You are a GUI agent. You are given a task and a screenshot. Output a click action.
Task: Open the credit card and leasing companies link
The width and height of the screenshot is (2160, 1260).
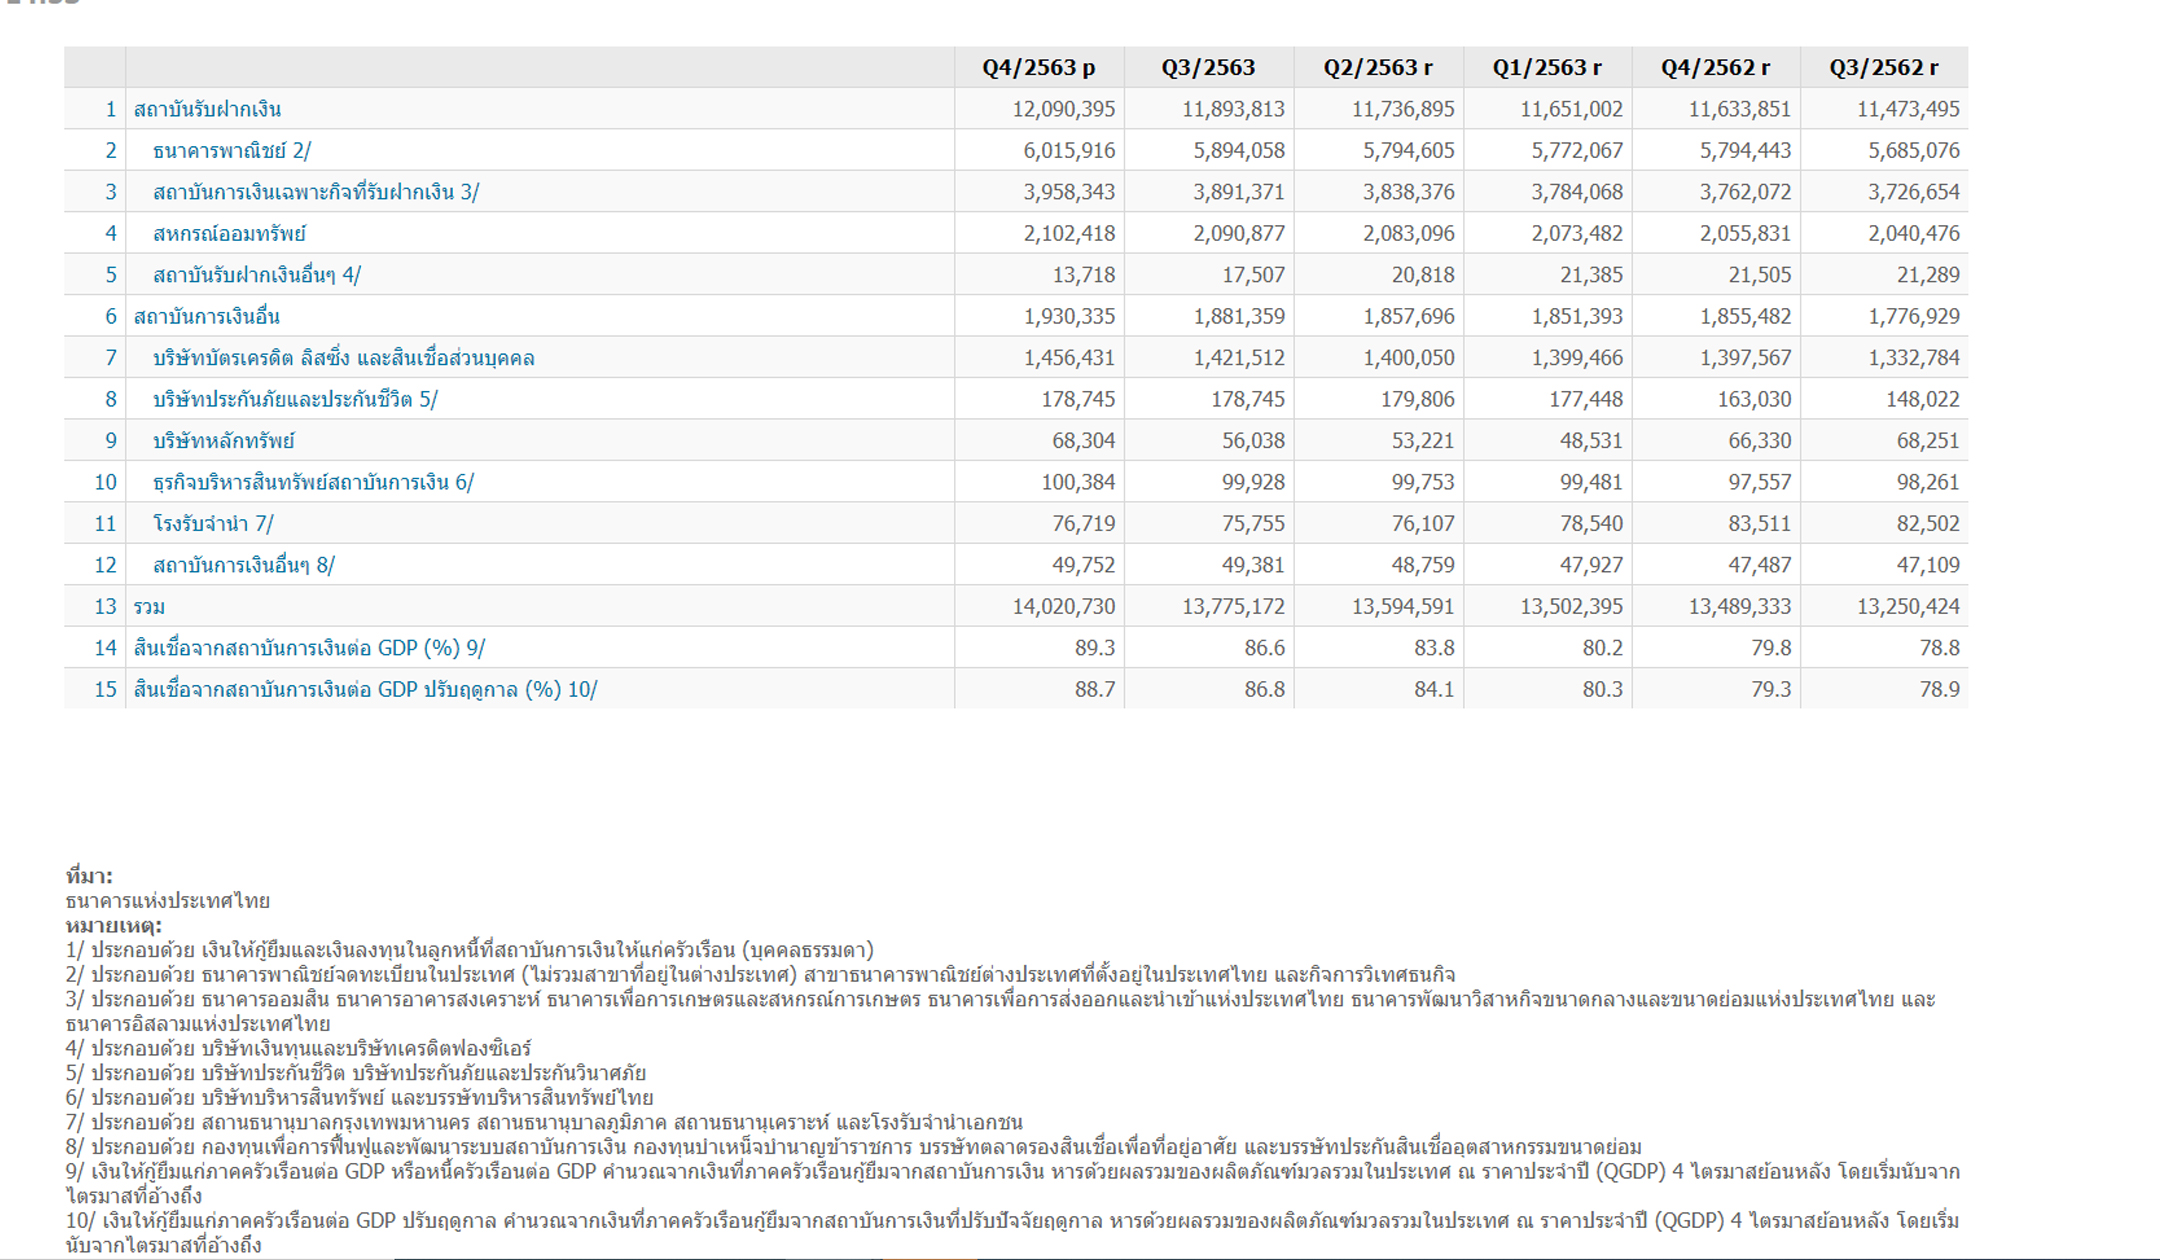tap(343, 358)
